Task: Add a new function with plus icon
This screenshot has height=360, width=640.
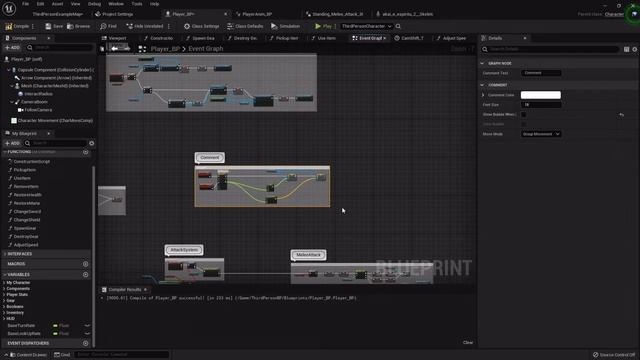Action: [x=86, y=152]
